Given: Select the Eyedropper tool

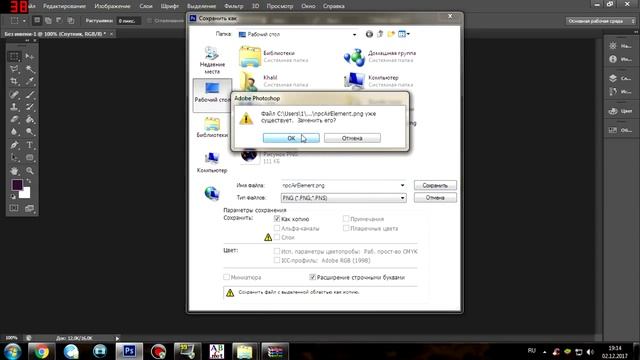Looking at the screenshot, I should tap(30, 81).
